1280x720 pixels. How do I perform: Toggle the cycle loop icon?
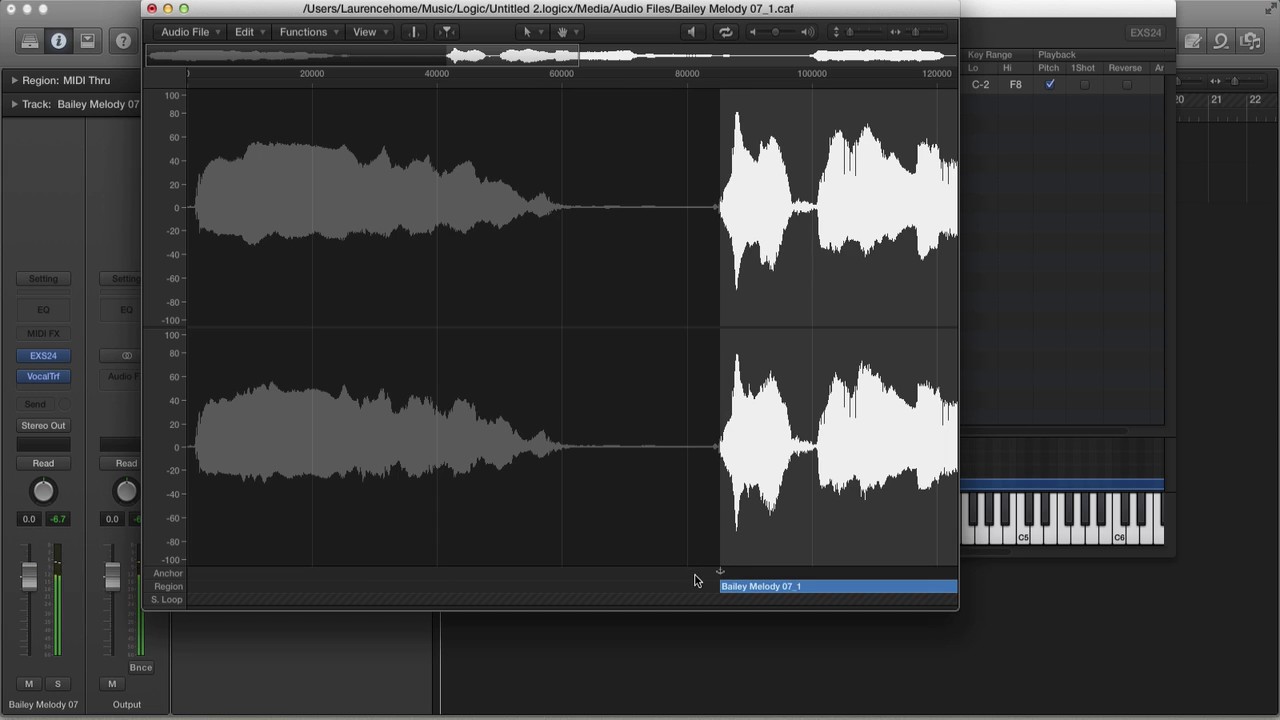point(726,32)
